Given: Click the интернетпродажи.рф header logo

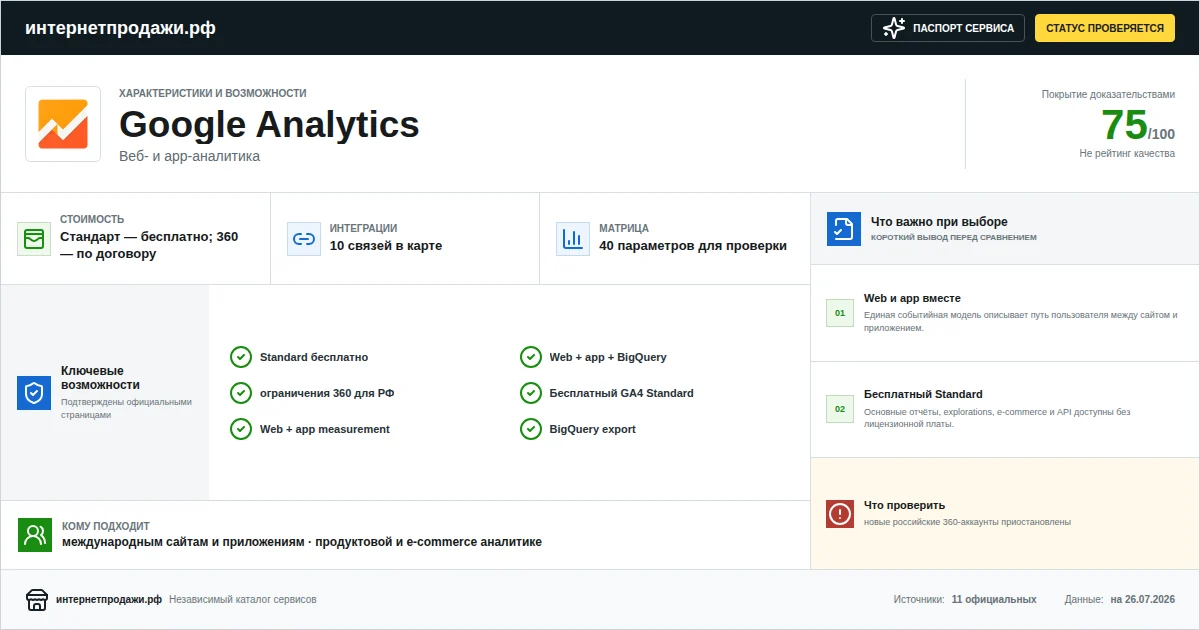Looking at the screenshot, I should pos(120,28).
